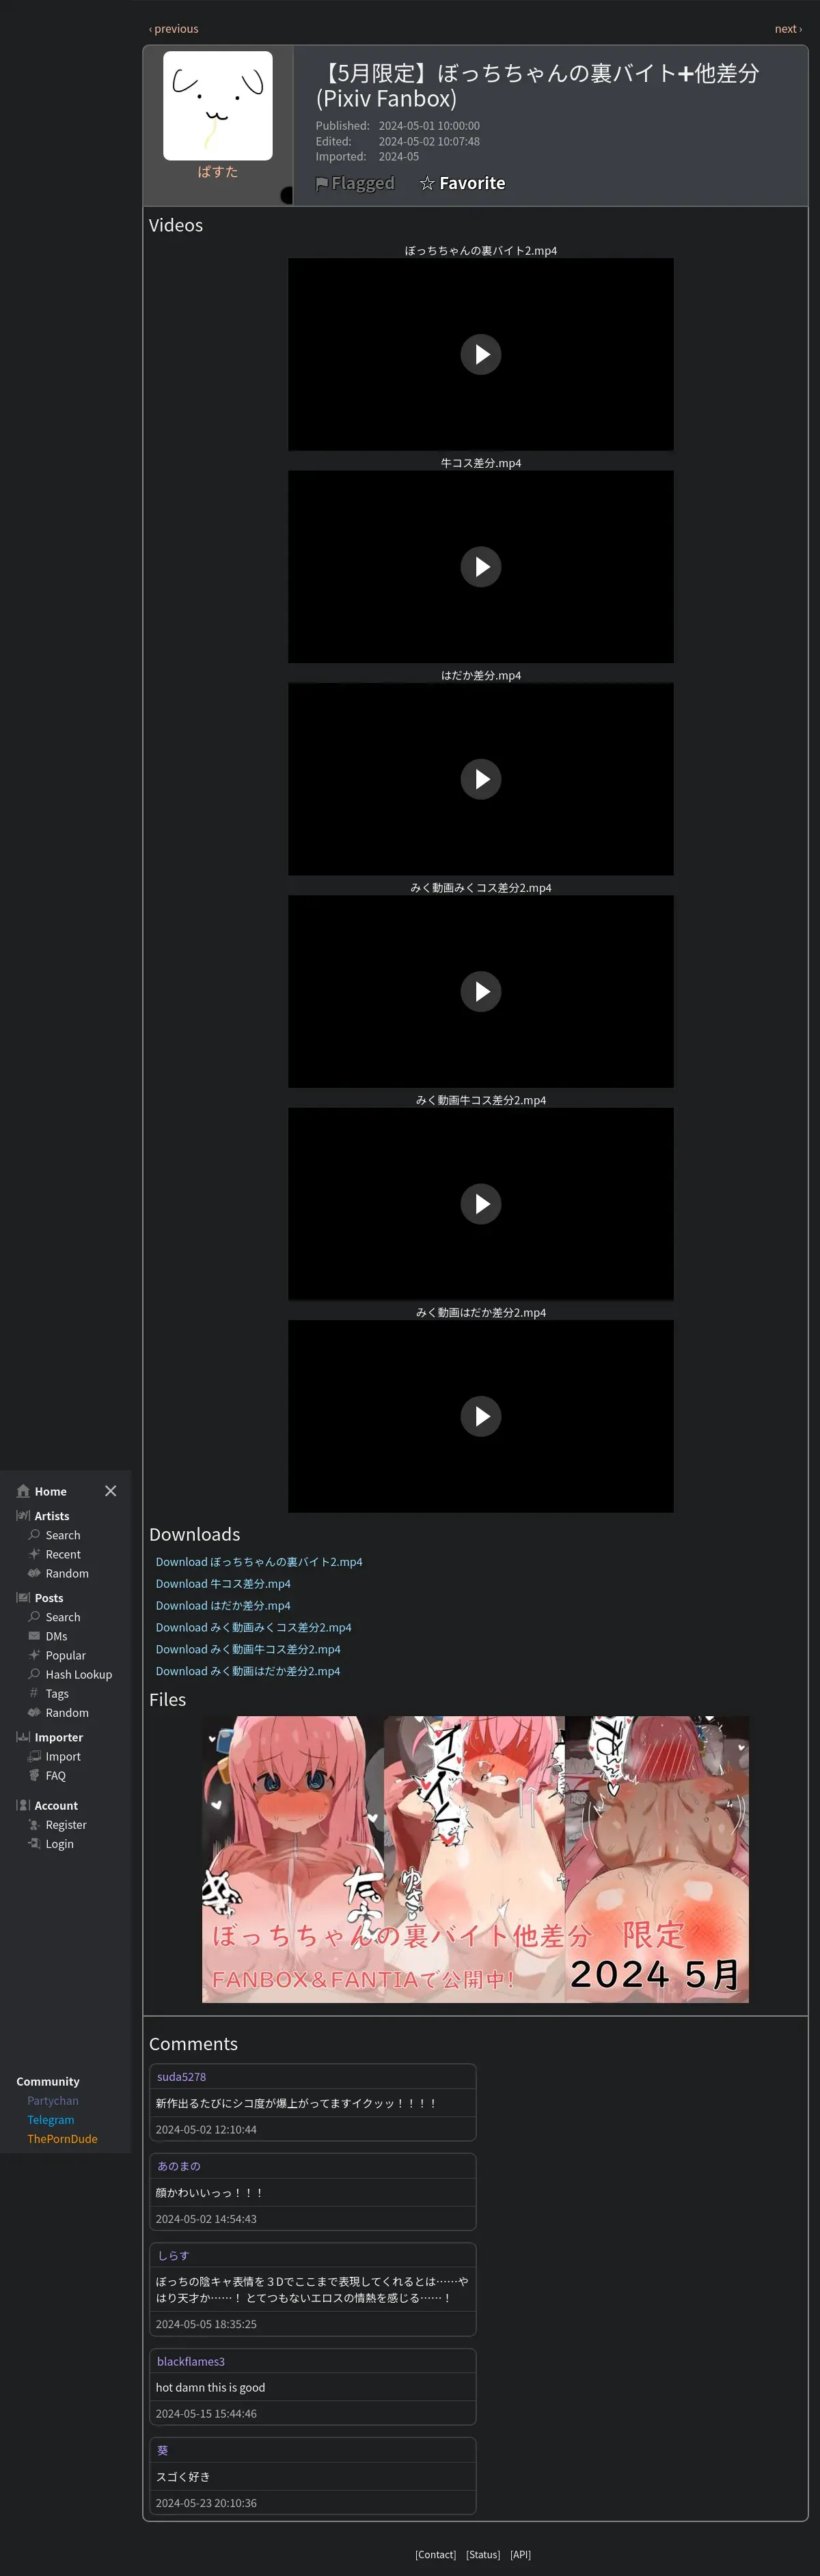This screenshot has height=2576, width=820.
Task: Open commenter blackflames3 name
Action: [190, 2361]
